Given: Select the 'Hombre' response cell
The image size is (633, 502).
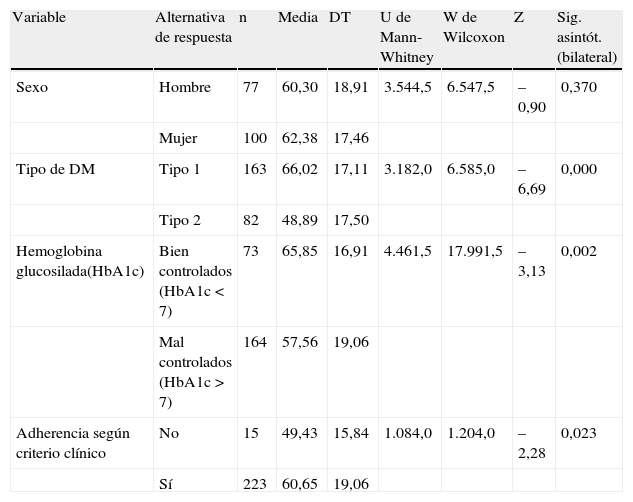Looking at the screenshot, I should (185, 87).
